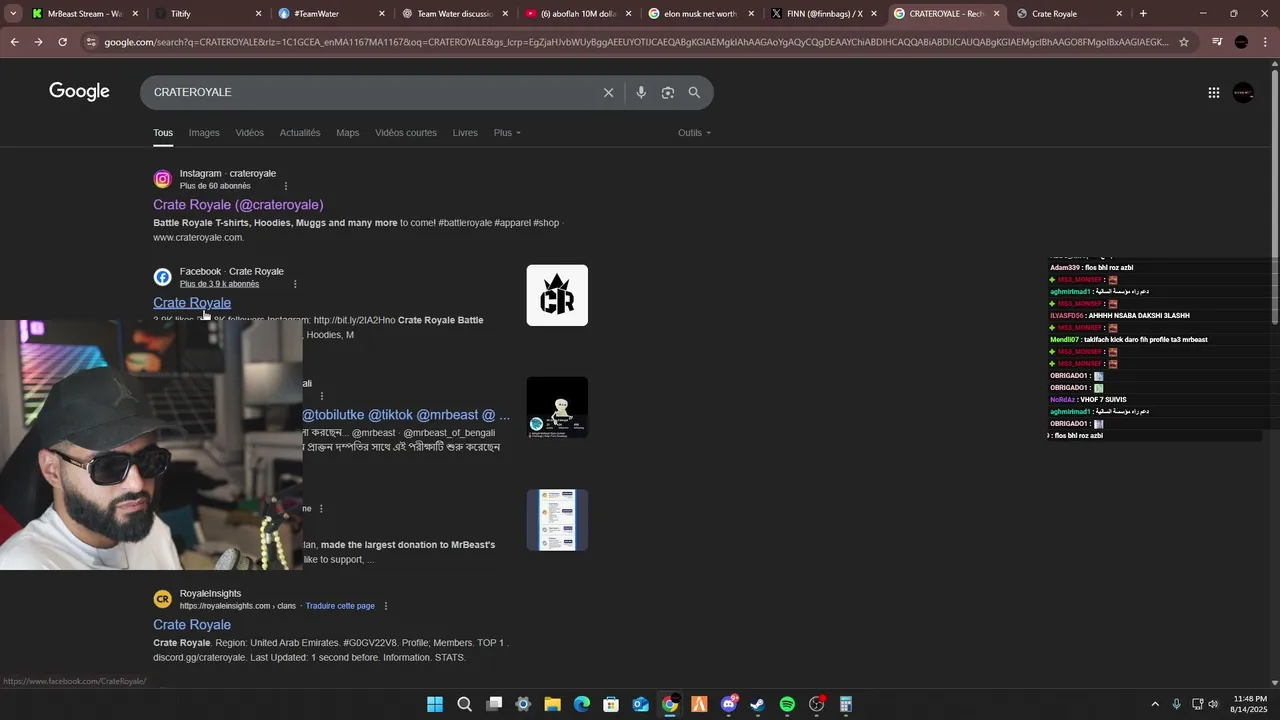Switch to the elon musk net worth tab
Image resolution: width=1280 pixels, height=720 pixels.
pos(700,14)
